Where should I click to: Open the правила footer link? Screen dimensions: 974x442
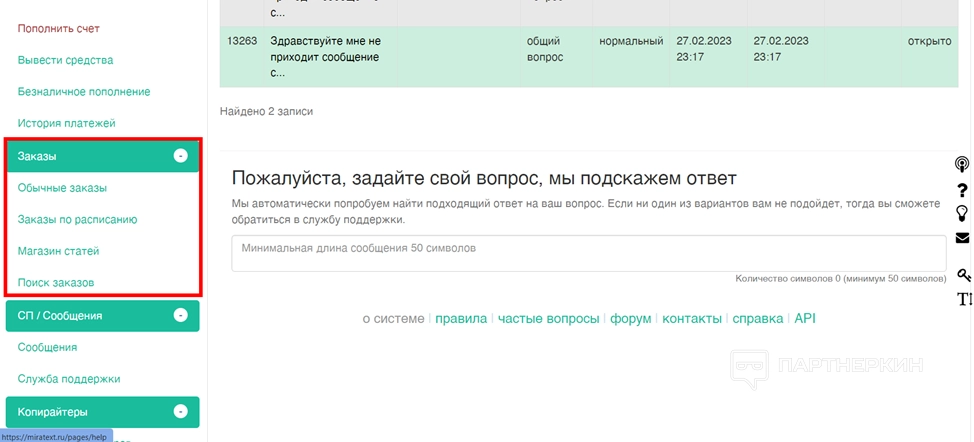tap(461, 318)
